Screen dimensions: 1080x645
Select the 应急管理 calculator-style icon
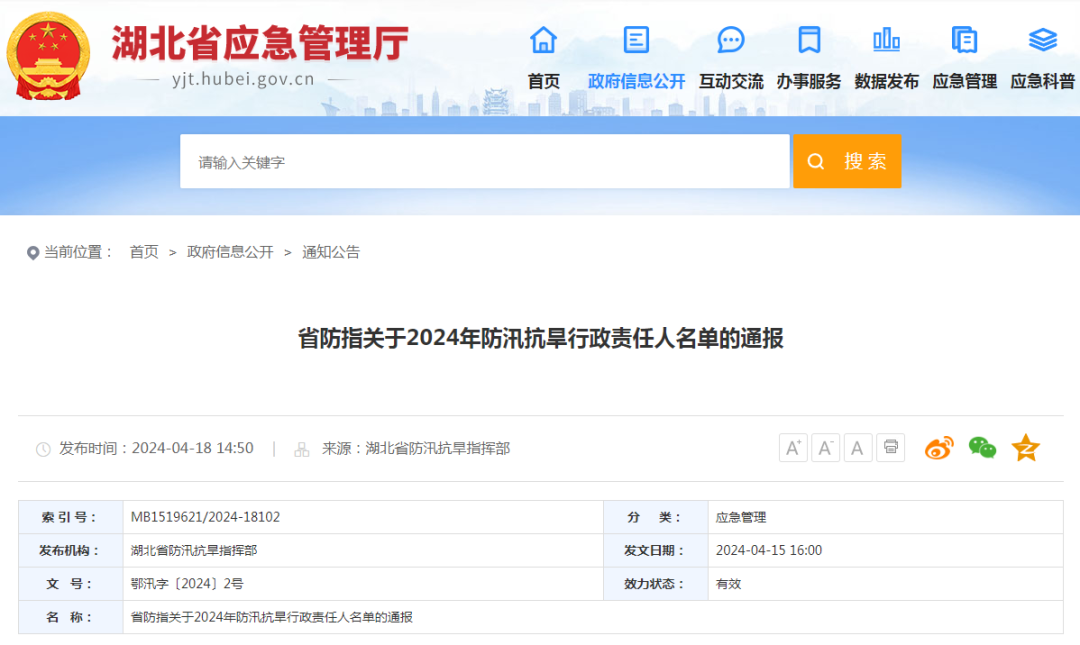964,40
